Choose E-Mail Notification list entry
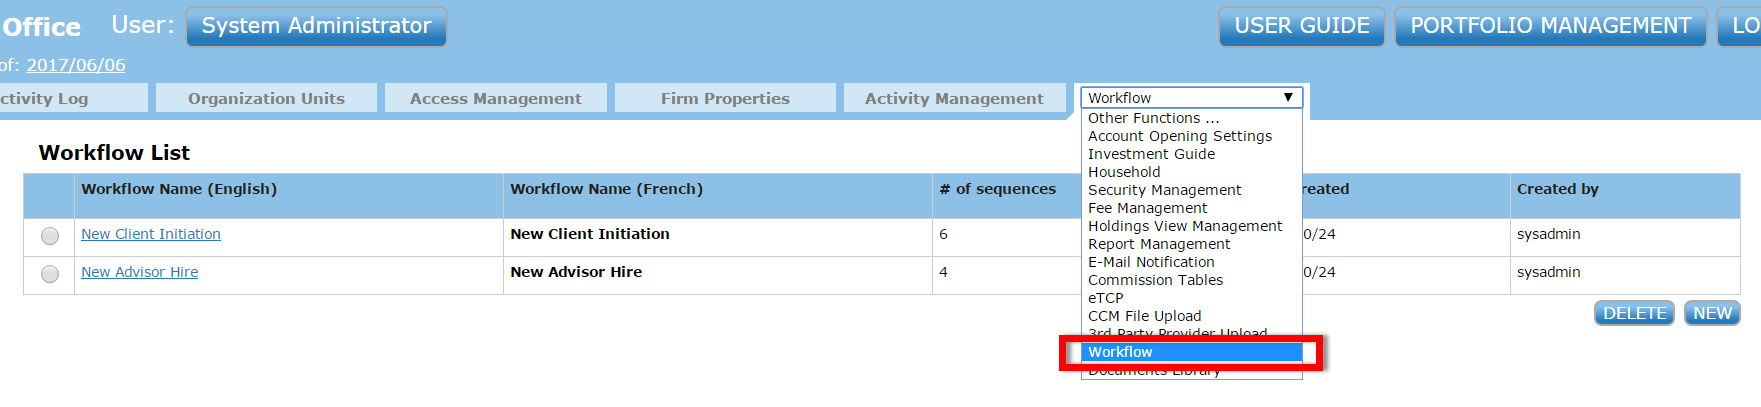The width and height of the screenshot is (1761, 407). 1151,262
